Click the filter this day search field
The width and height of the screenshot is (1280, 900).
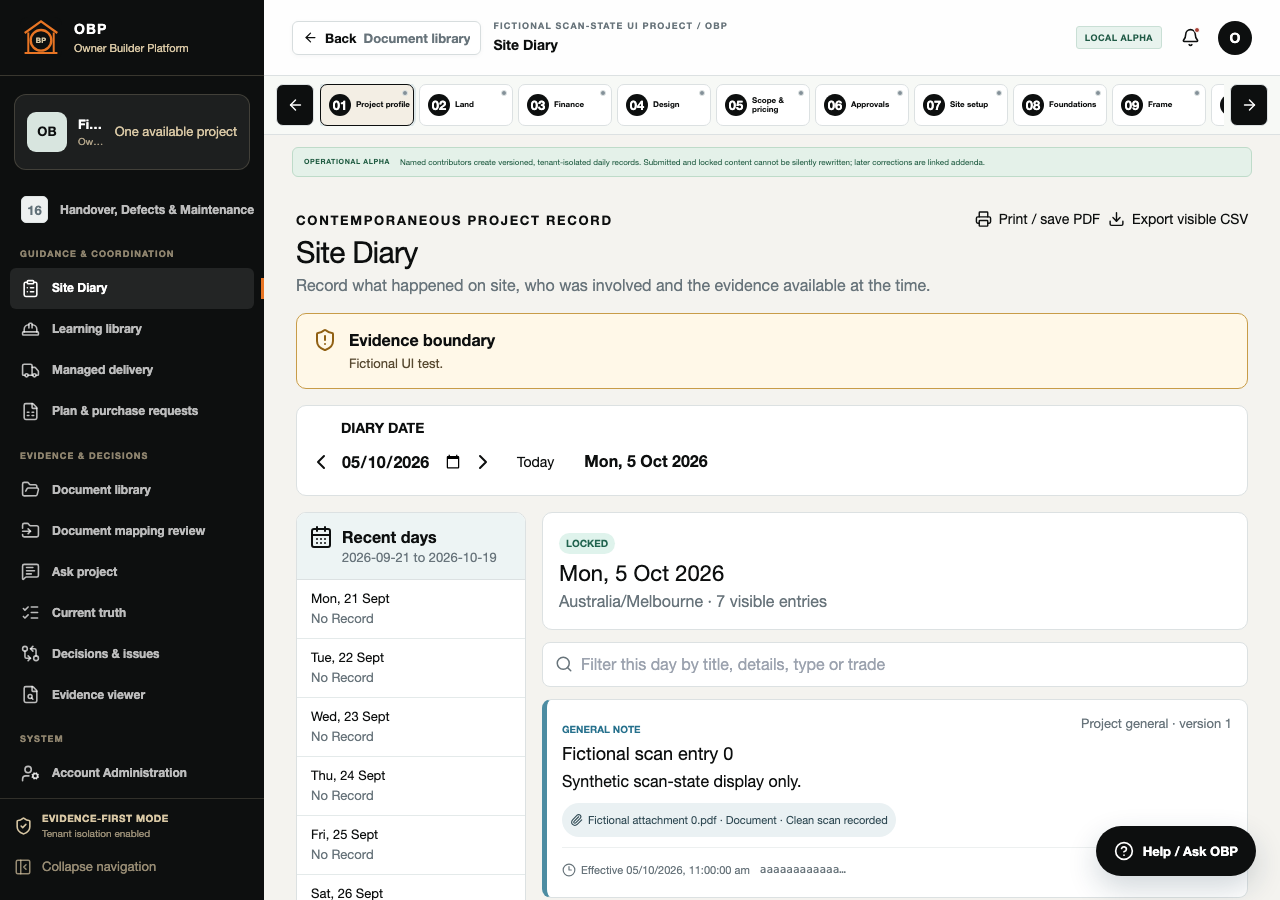click(x=895, y=664)
